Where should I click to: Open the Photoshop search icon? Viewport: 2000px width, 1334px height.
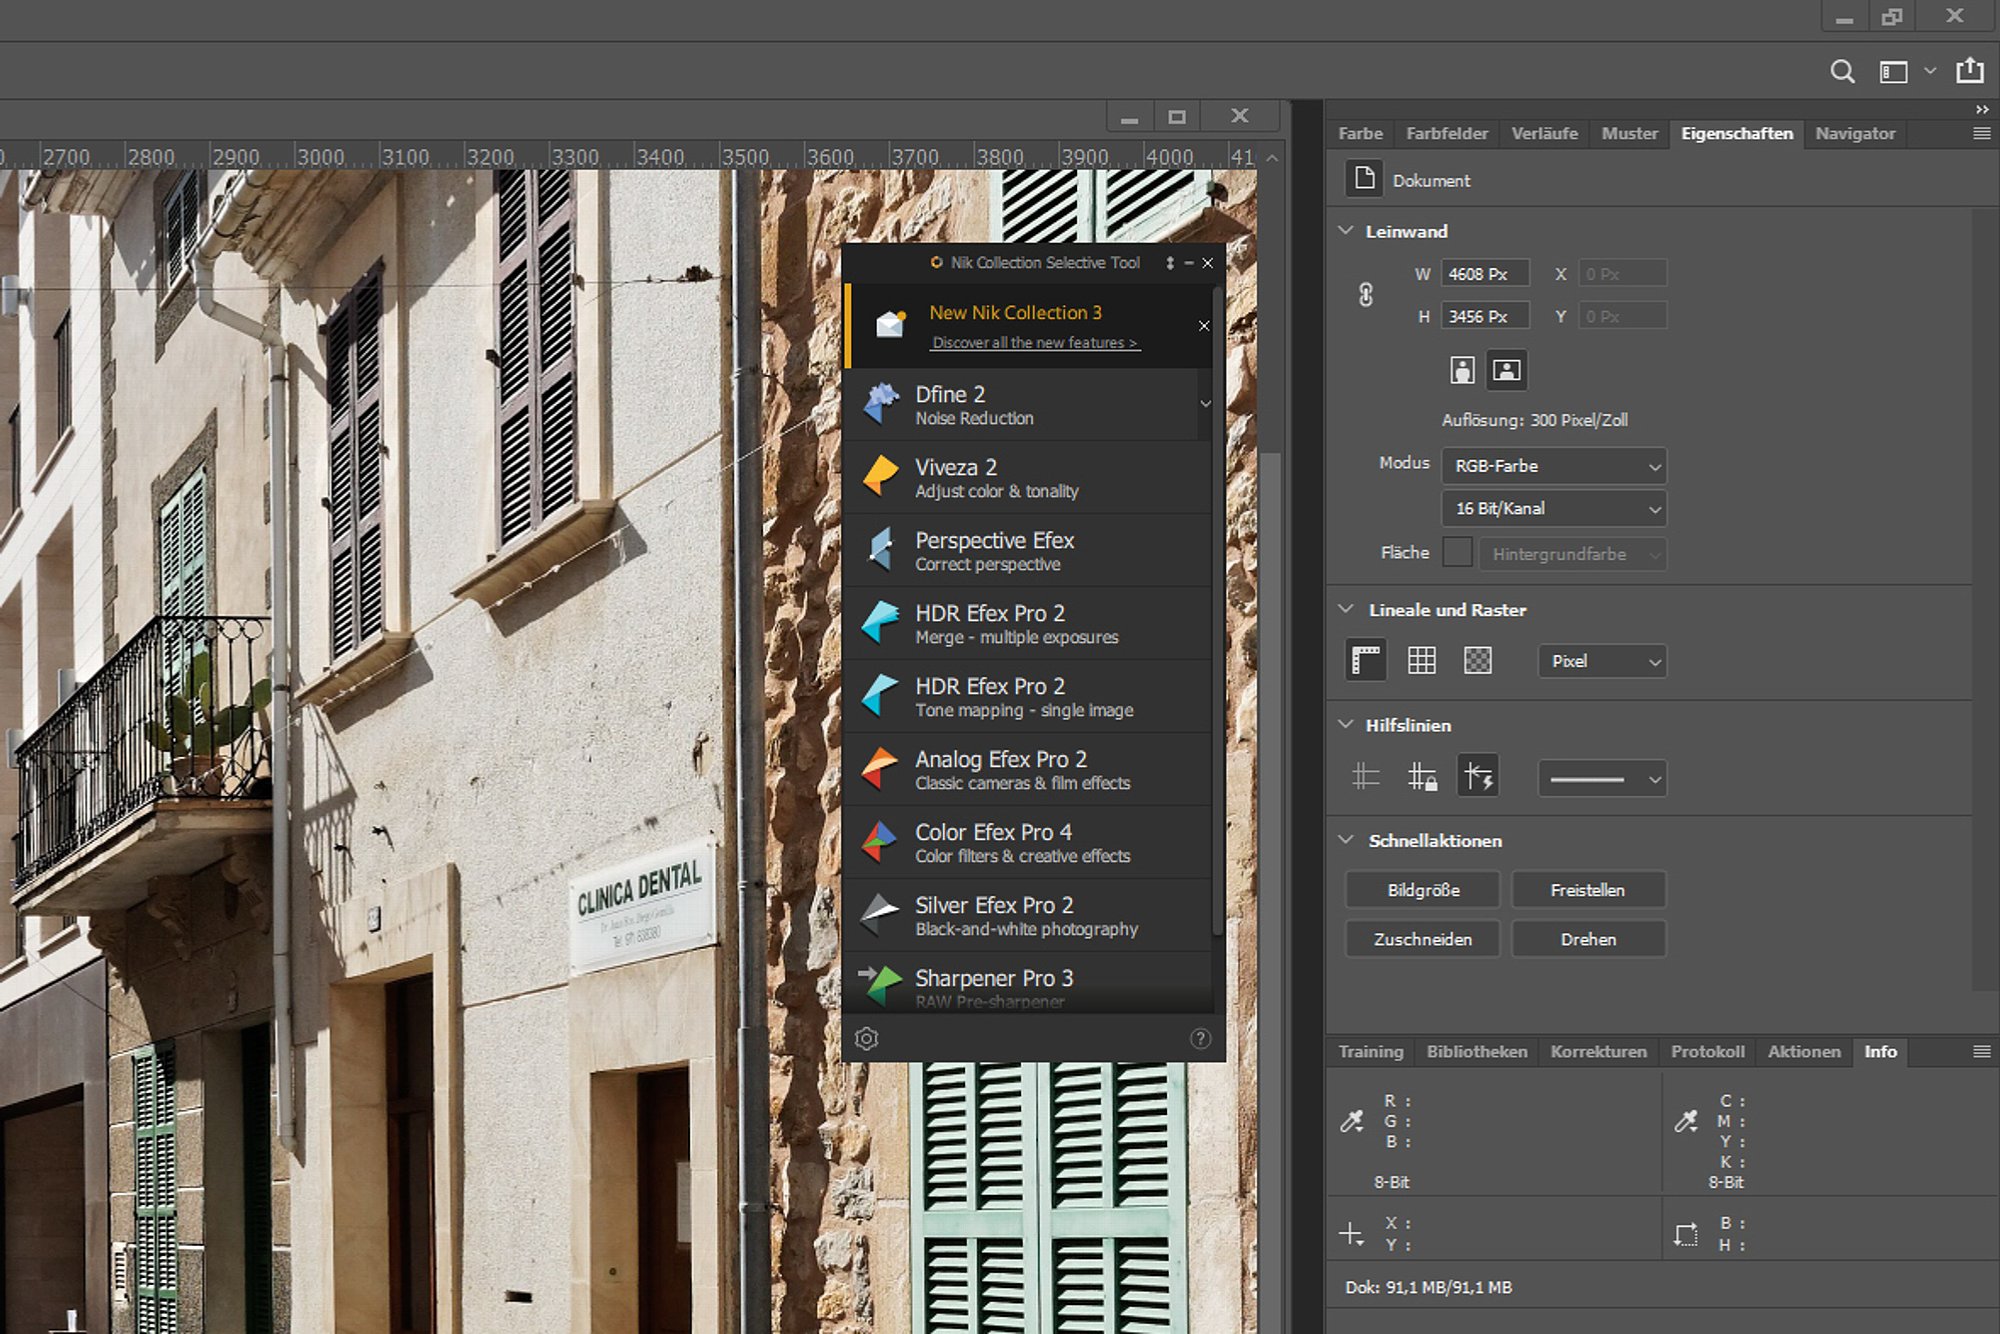click(1842, 72)
